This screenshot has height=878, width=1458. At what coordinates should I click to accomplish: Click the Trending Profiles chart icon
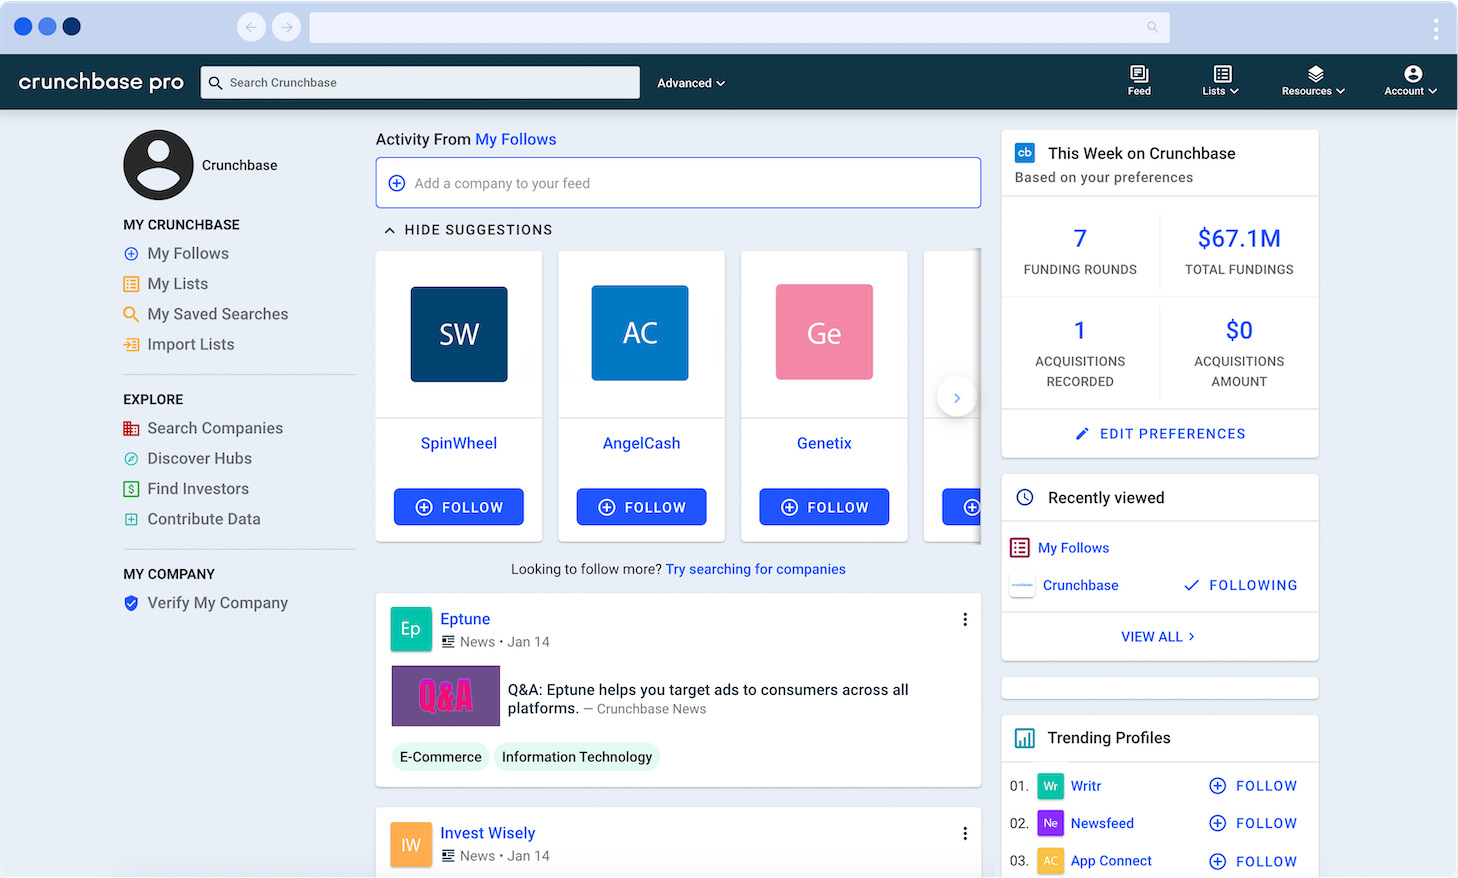point(1025,738)
